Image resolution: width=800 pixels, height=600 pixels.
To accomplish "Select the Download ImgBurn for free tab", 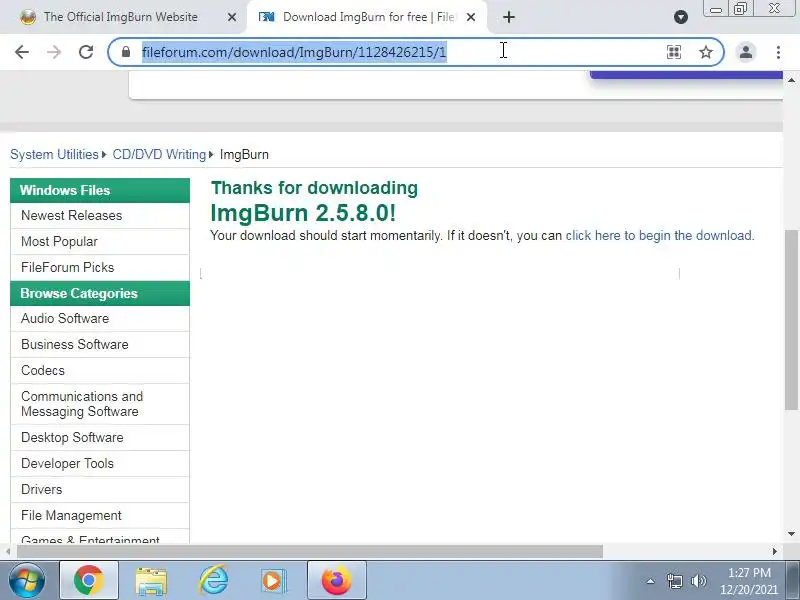I will click(x=367, y=17).
